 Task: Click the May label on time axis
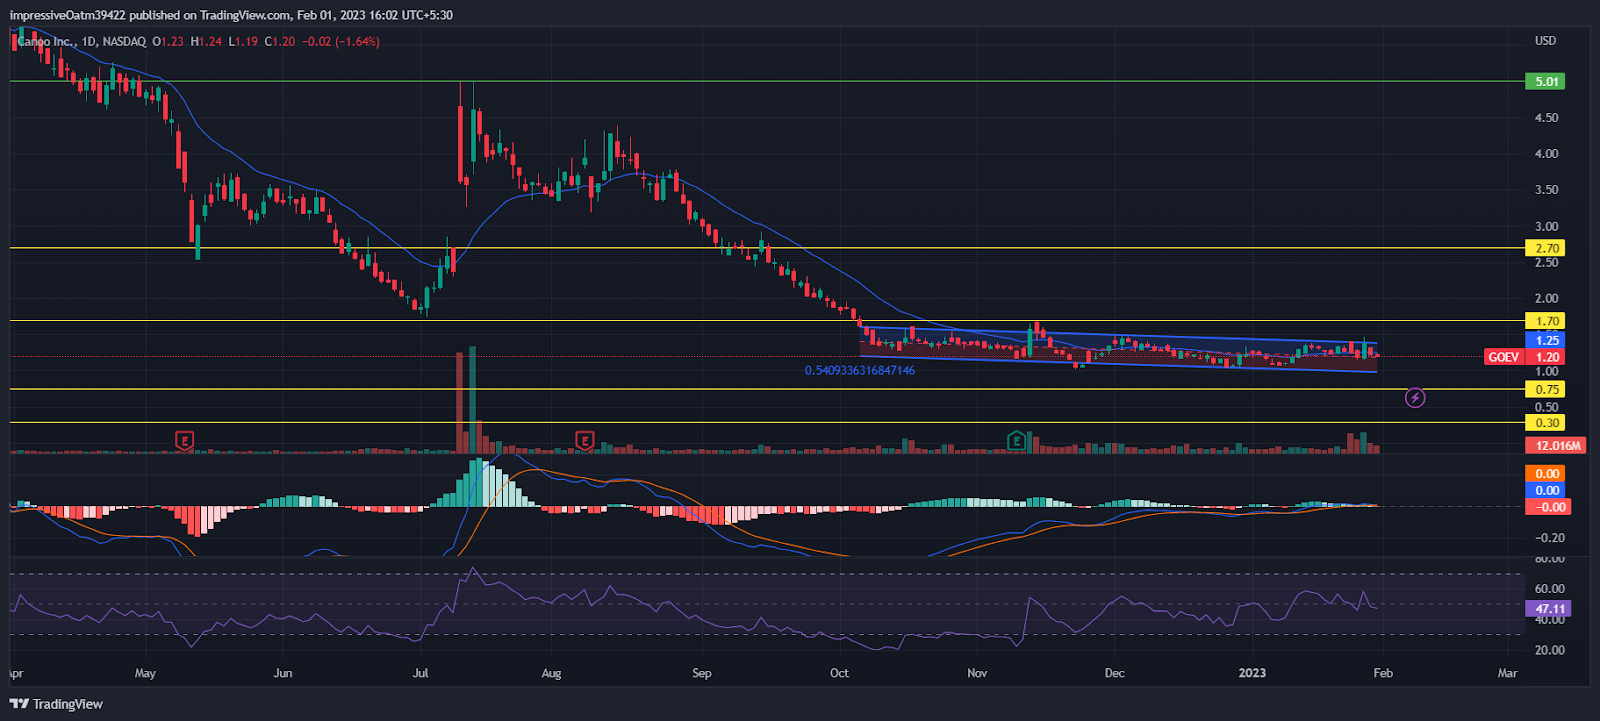pos(145,673)
